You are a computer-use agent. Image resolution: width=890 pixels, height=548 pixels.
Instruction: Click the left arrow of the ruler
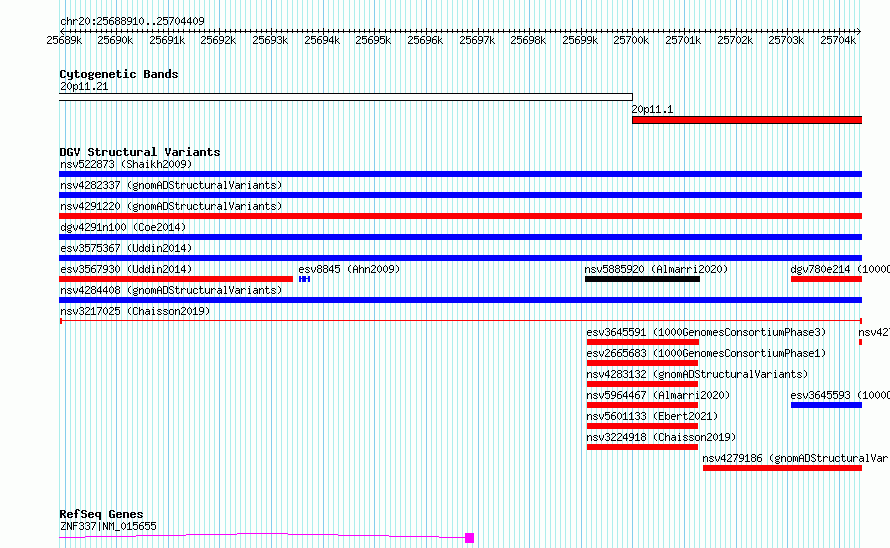pyautogui.click(x=62, y=31)
